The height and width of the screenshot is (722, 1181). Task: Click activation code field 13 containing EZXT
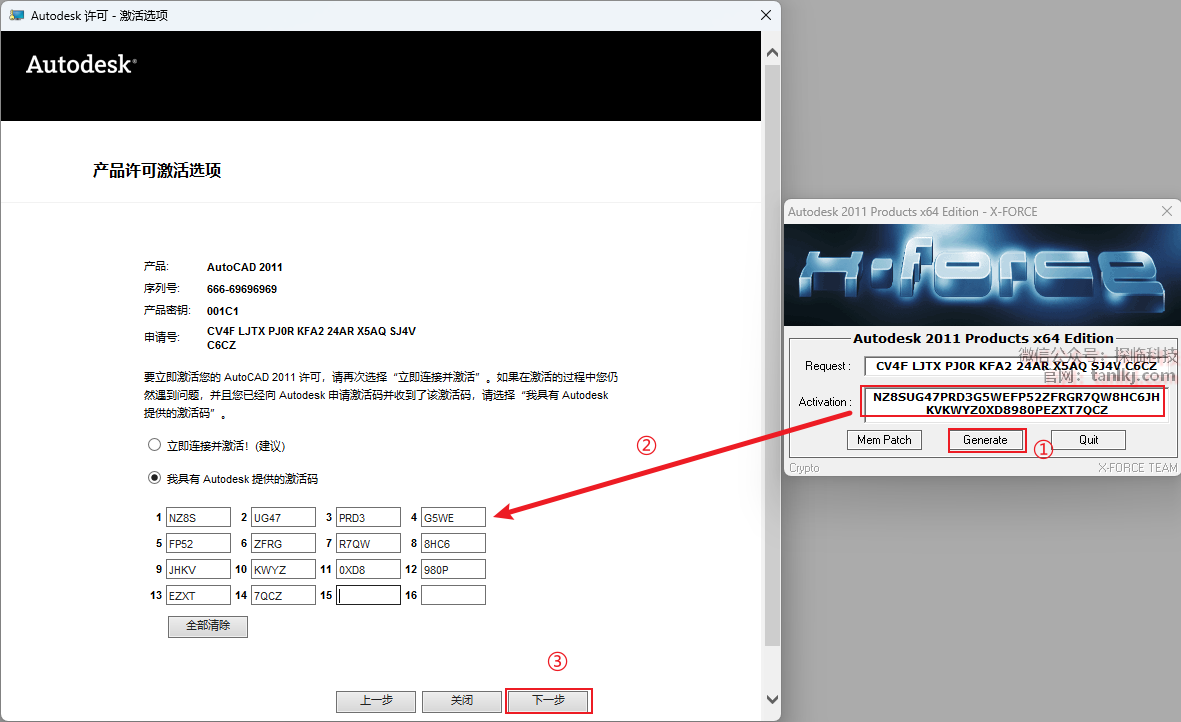tap(198, 595)
